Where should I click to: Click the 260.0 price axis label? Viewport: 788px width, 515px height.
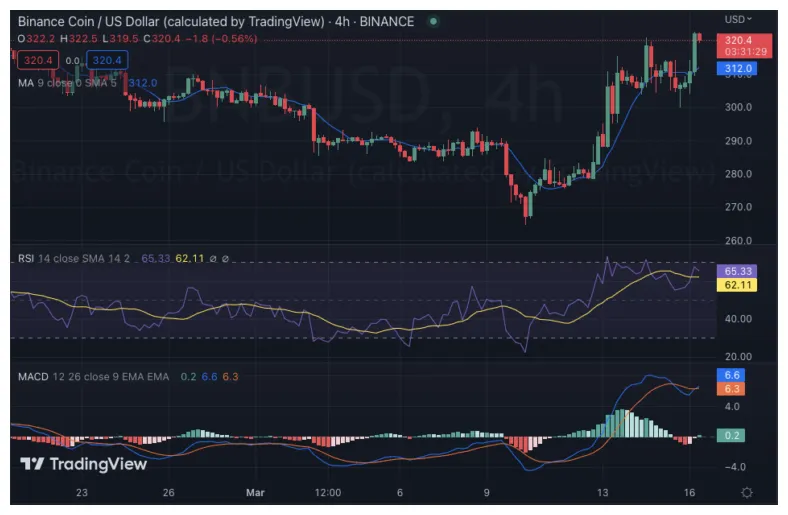point(738,240)
